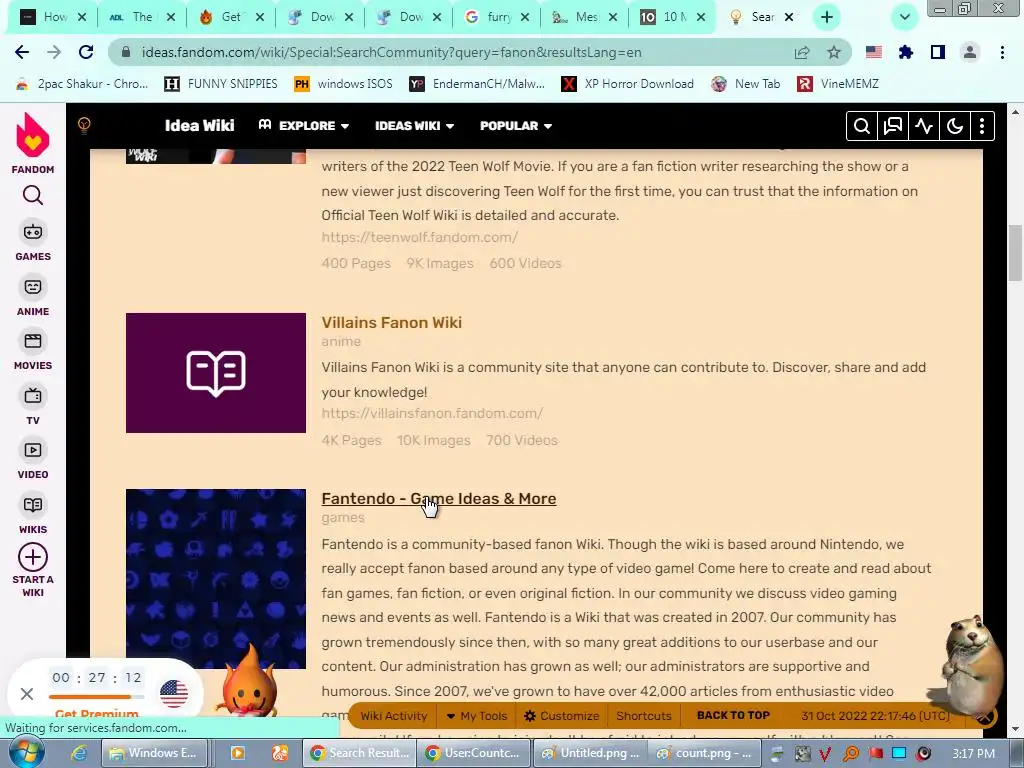Viewport: 1024px width, 768px height.
Task: Open the 'VineMEMZ' bookmark
Action: (x=839, y=84)
